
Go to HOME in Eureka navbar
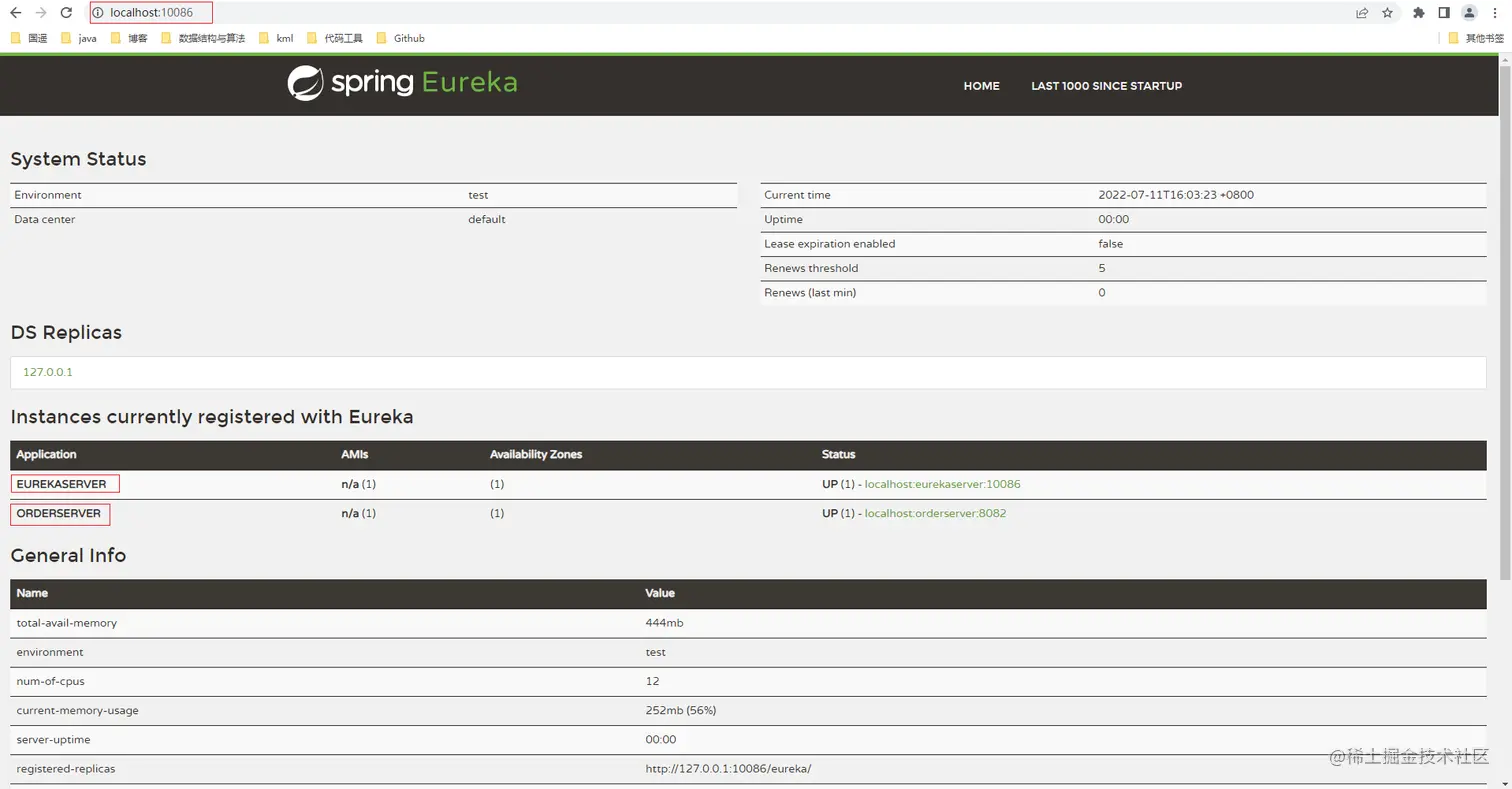pos(981,86)
